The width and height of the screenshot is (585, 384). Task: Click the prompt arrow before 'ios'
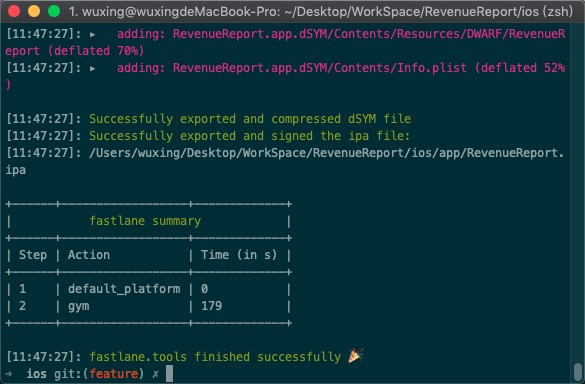tap(9, 373)
